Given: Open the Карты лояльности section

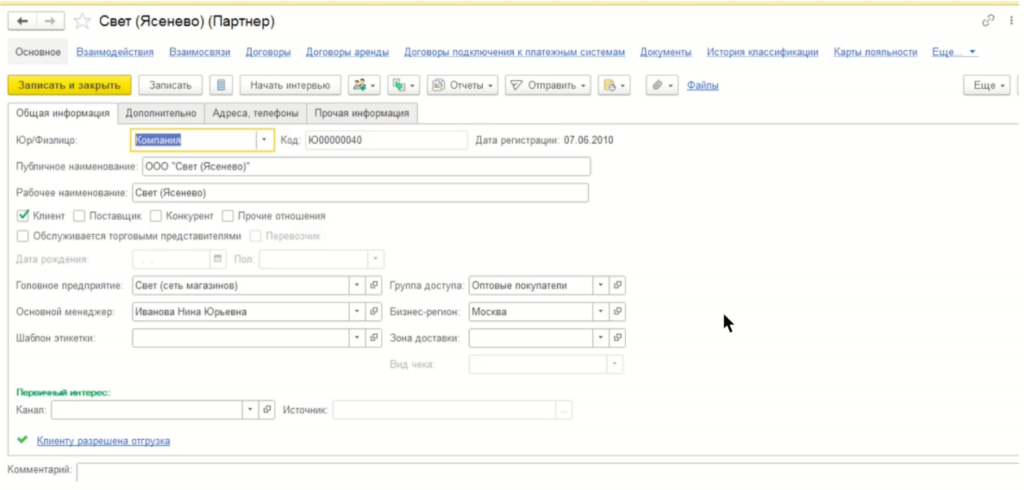Looking at the screenshot, I should (875, 52).
